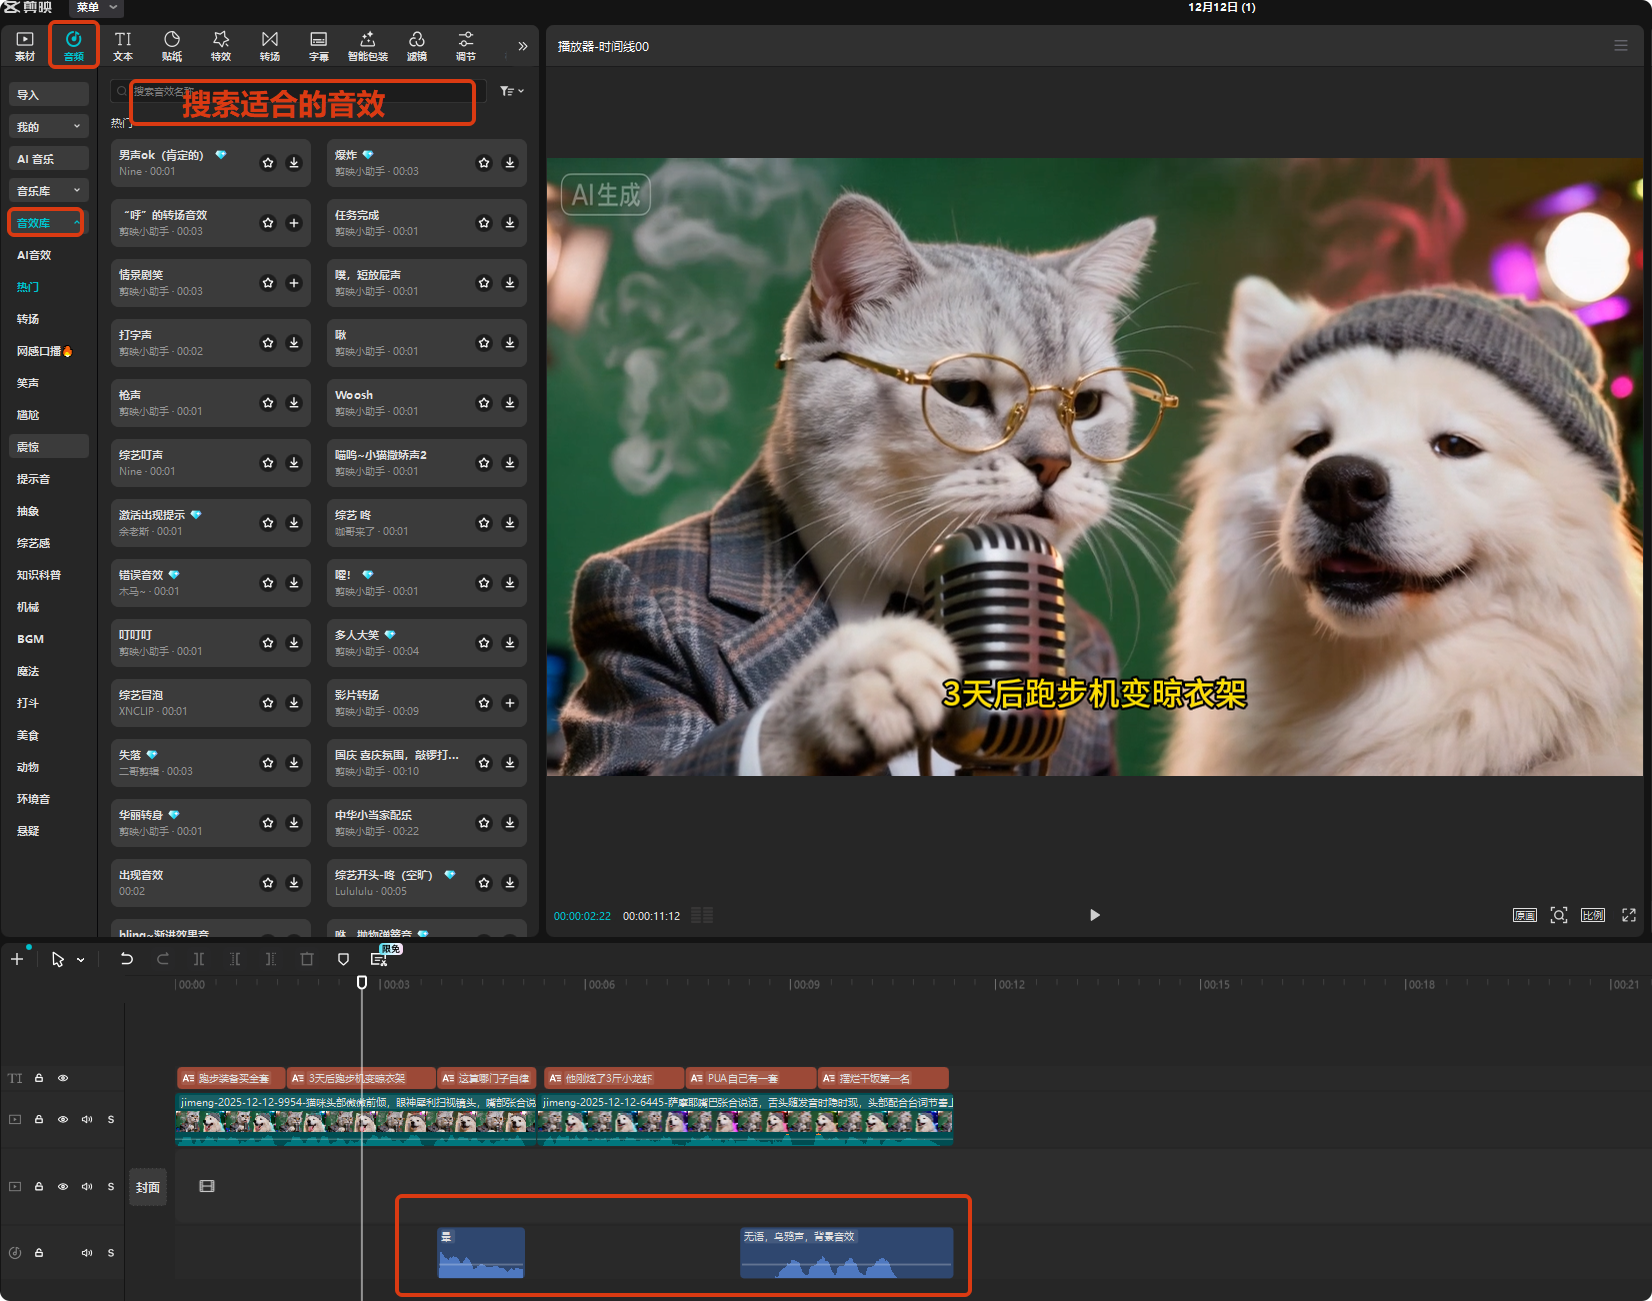Hide the subtitle text track with eye icon

click(63, 1078)
